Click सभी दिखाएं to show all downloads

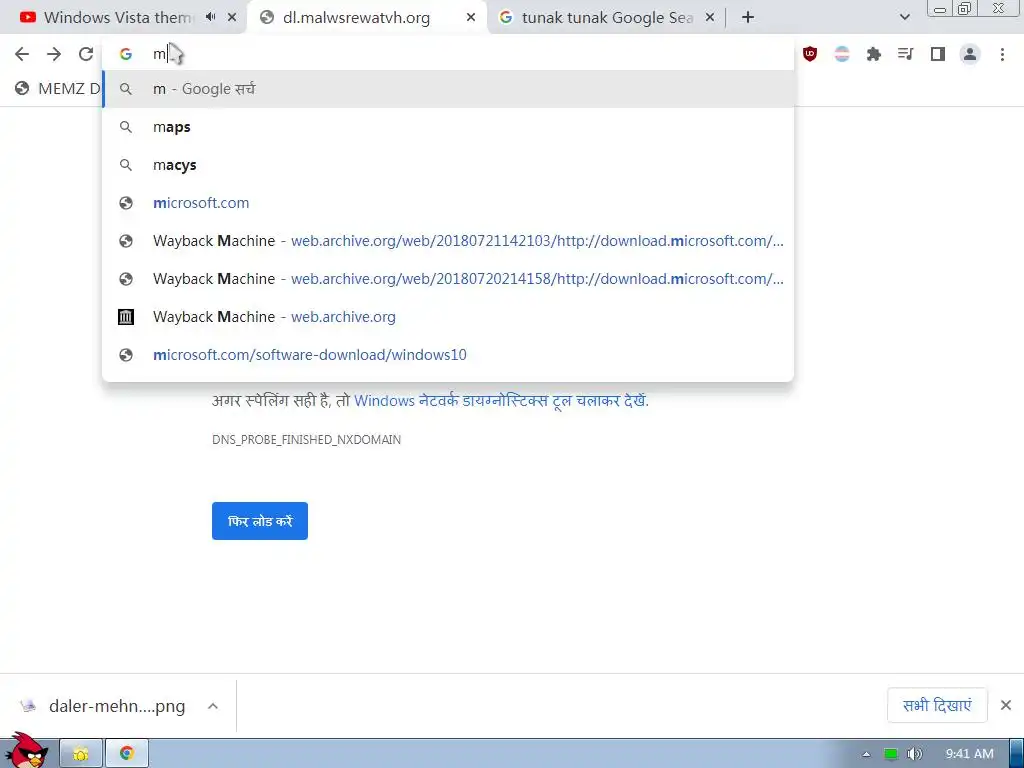click(x=937, y=705)
